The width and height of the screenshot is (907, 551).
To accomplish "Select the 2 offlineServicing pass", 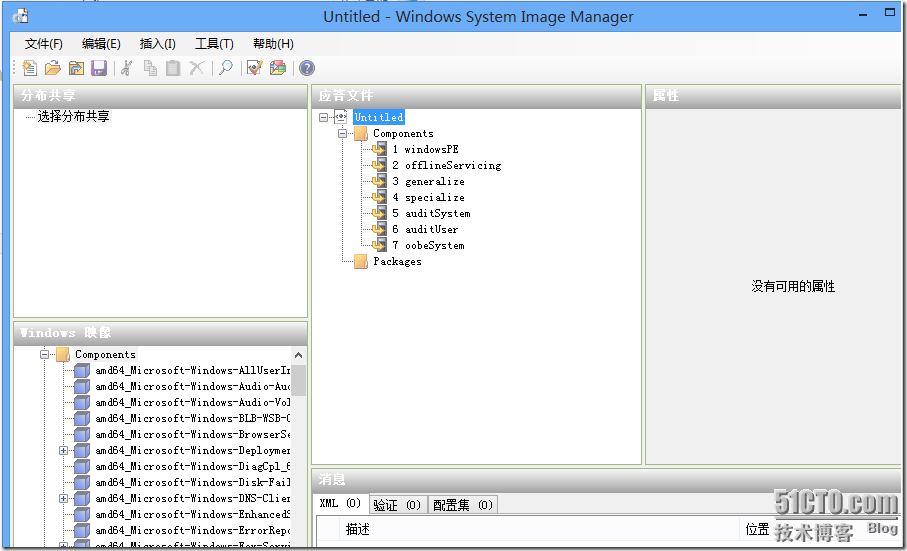I will [x=447, y=165].
